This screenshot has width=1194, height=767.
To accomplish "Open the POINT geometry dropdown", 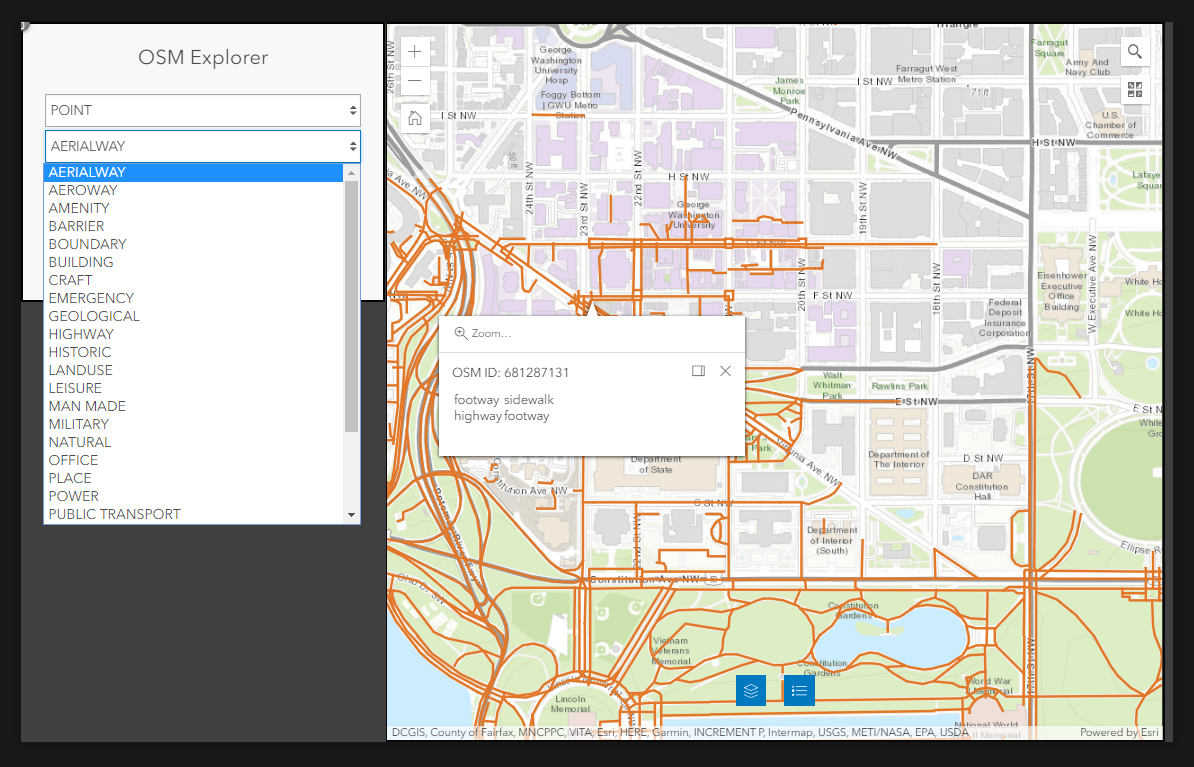I will (x=203, y=110).
